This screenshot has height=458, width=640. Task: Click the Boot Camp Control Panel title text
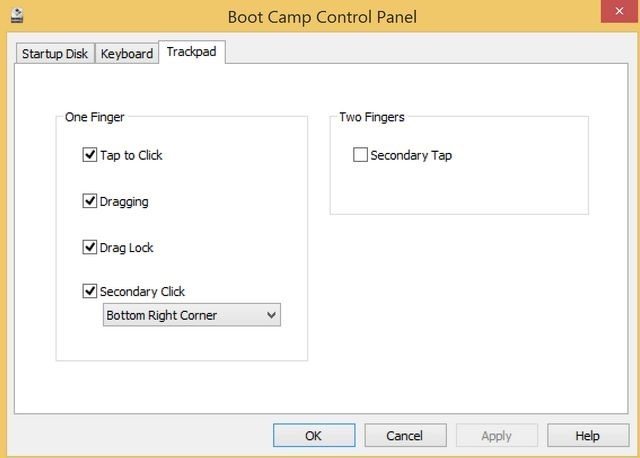click(322, 16)
